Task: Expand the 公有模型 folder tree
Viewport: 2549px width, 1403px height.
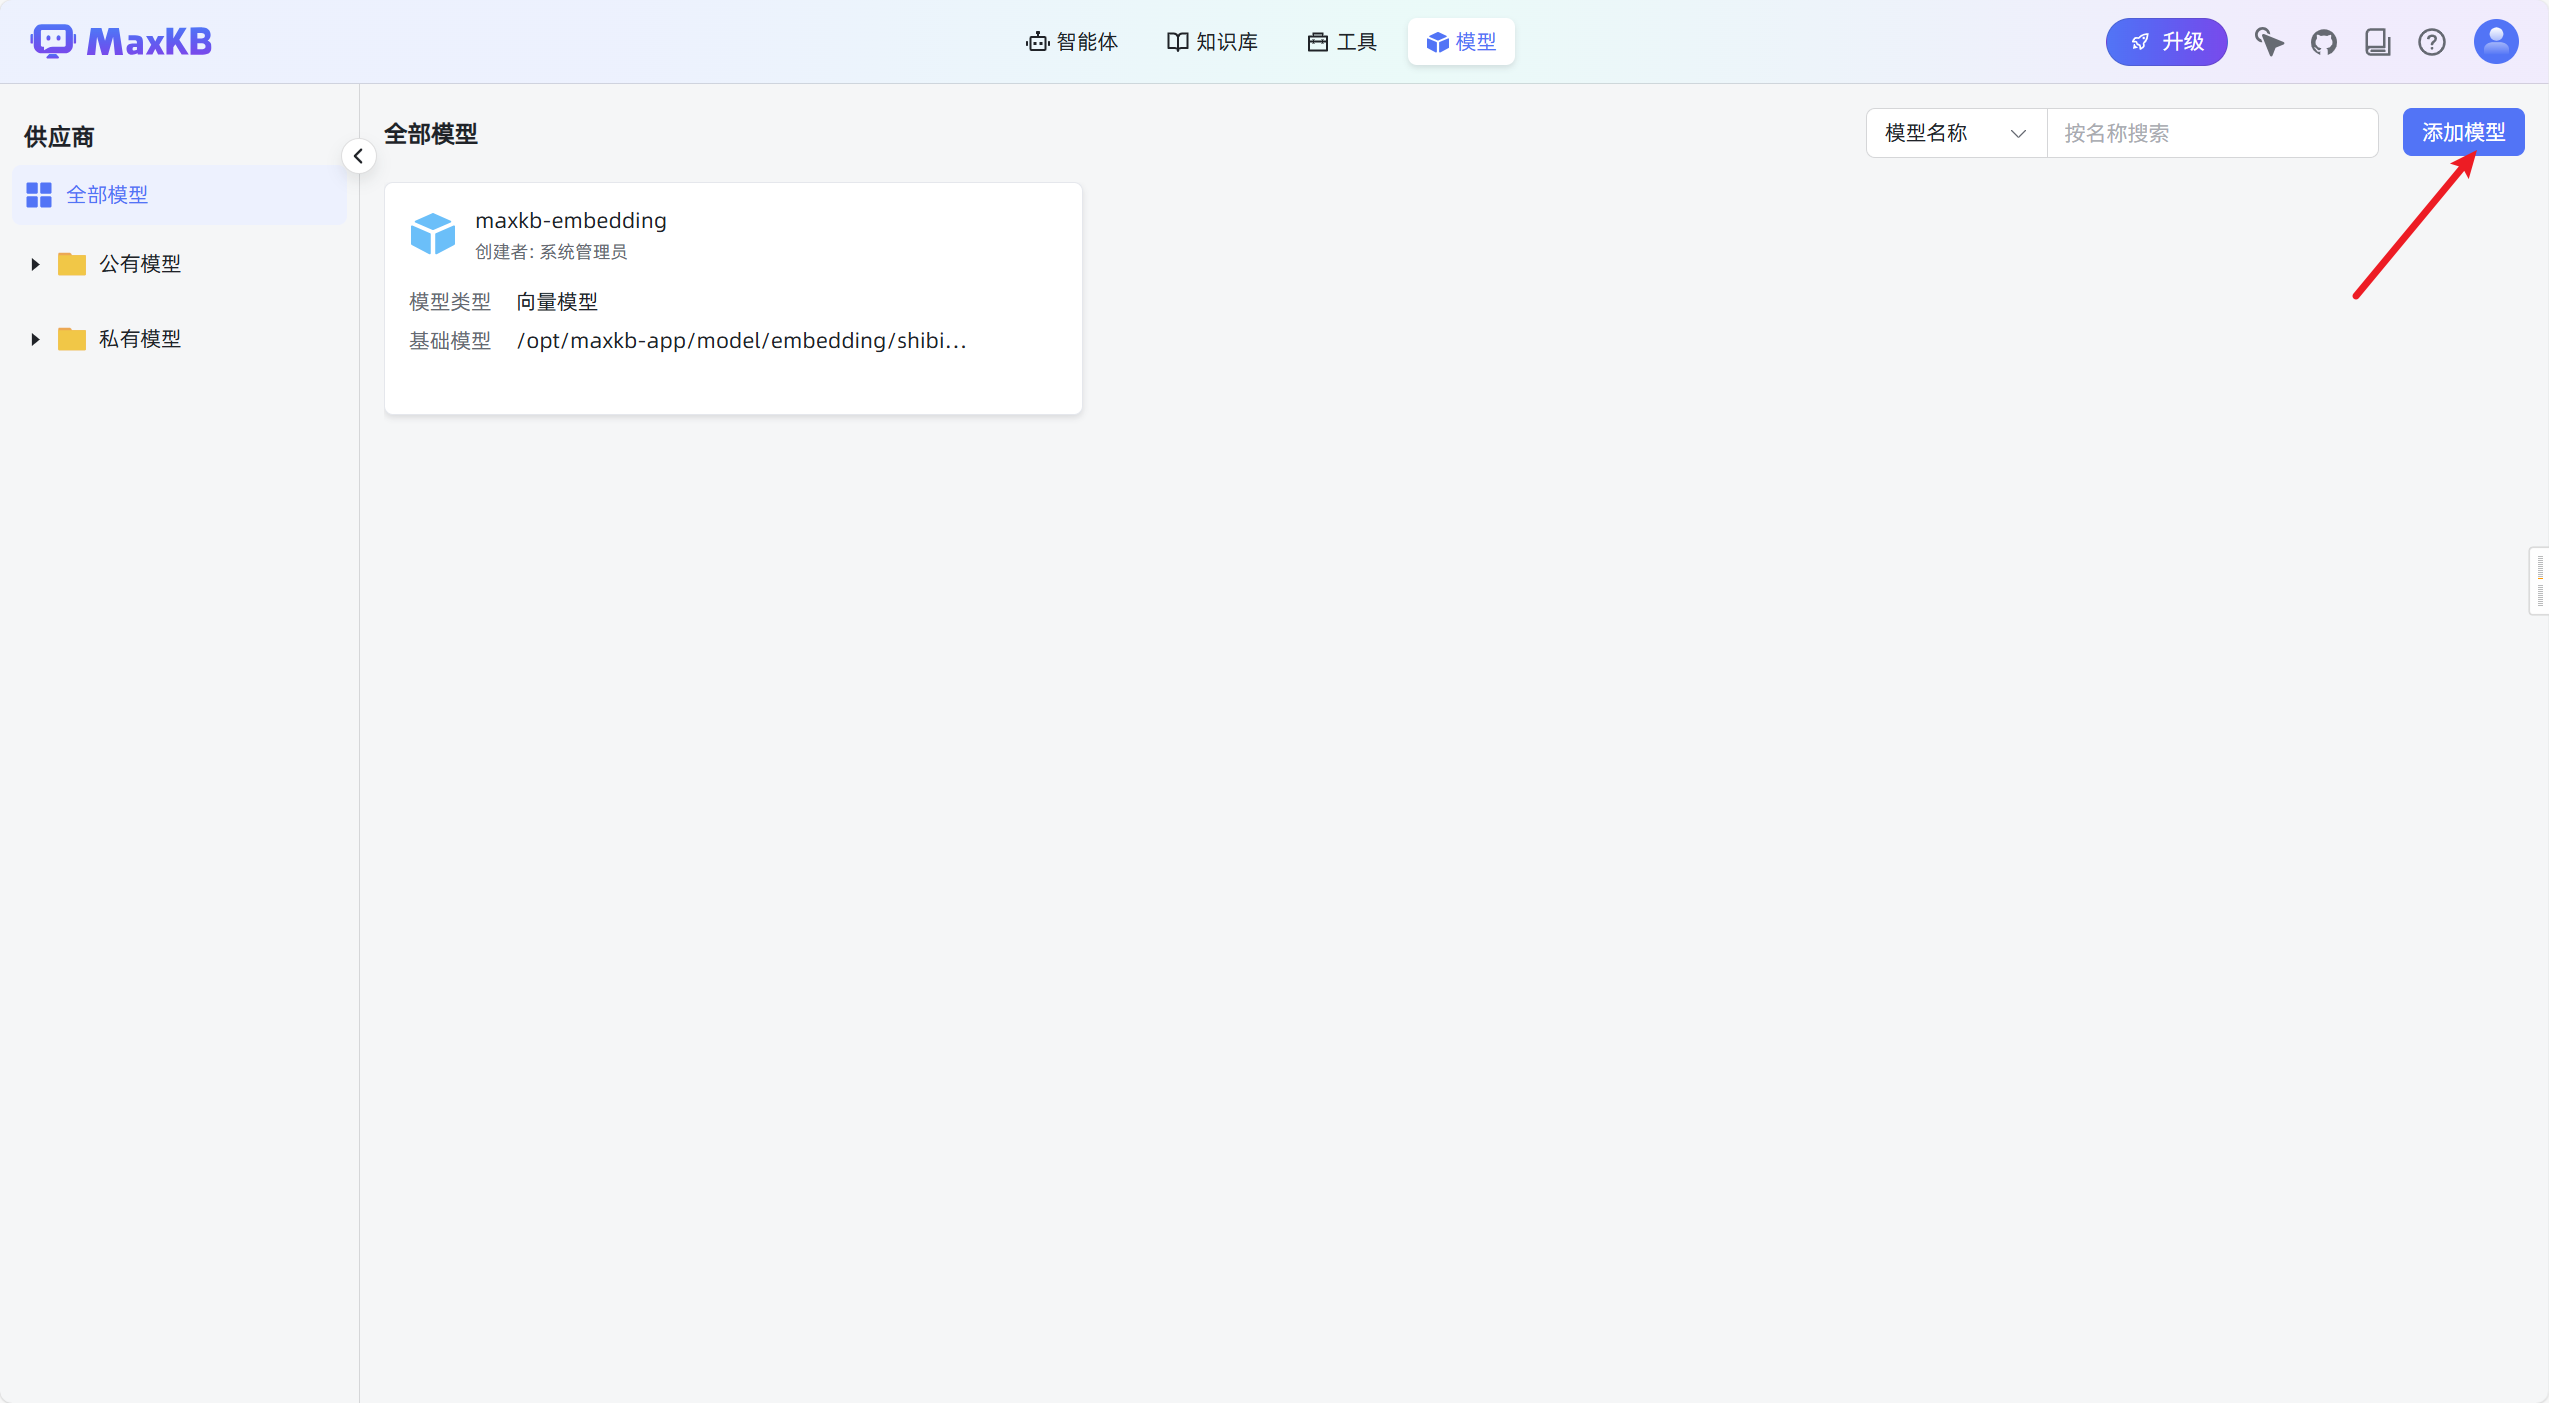Action: point(35,264)
